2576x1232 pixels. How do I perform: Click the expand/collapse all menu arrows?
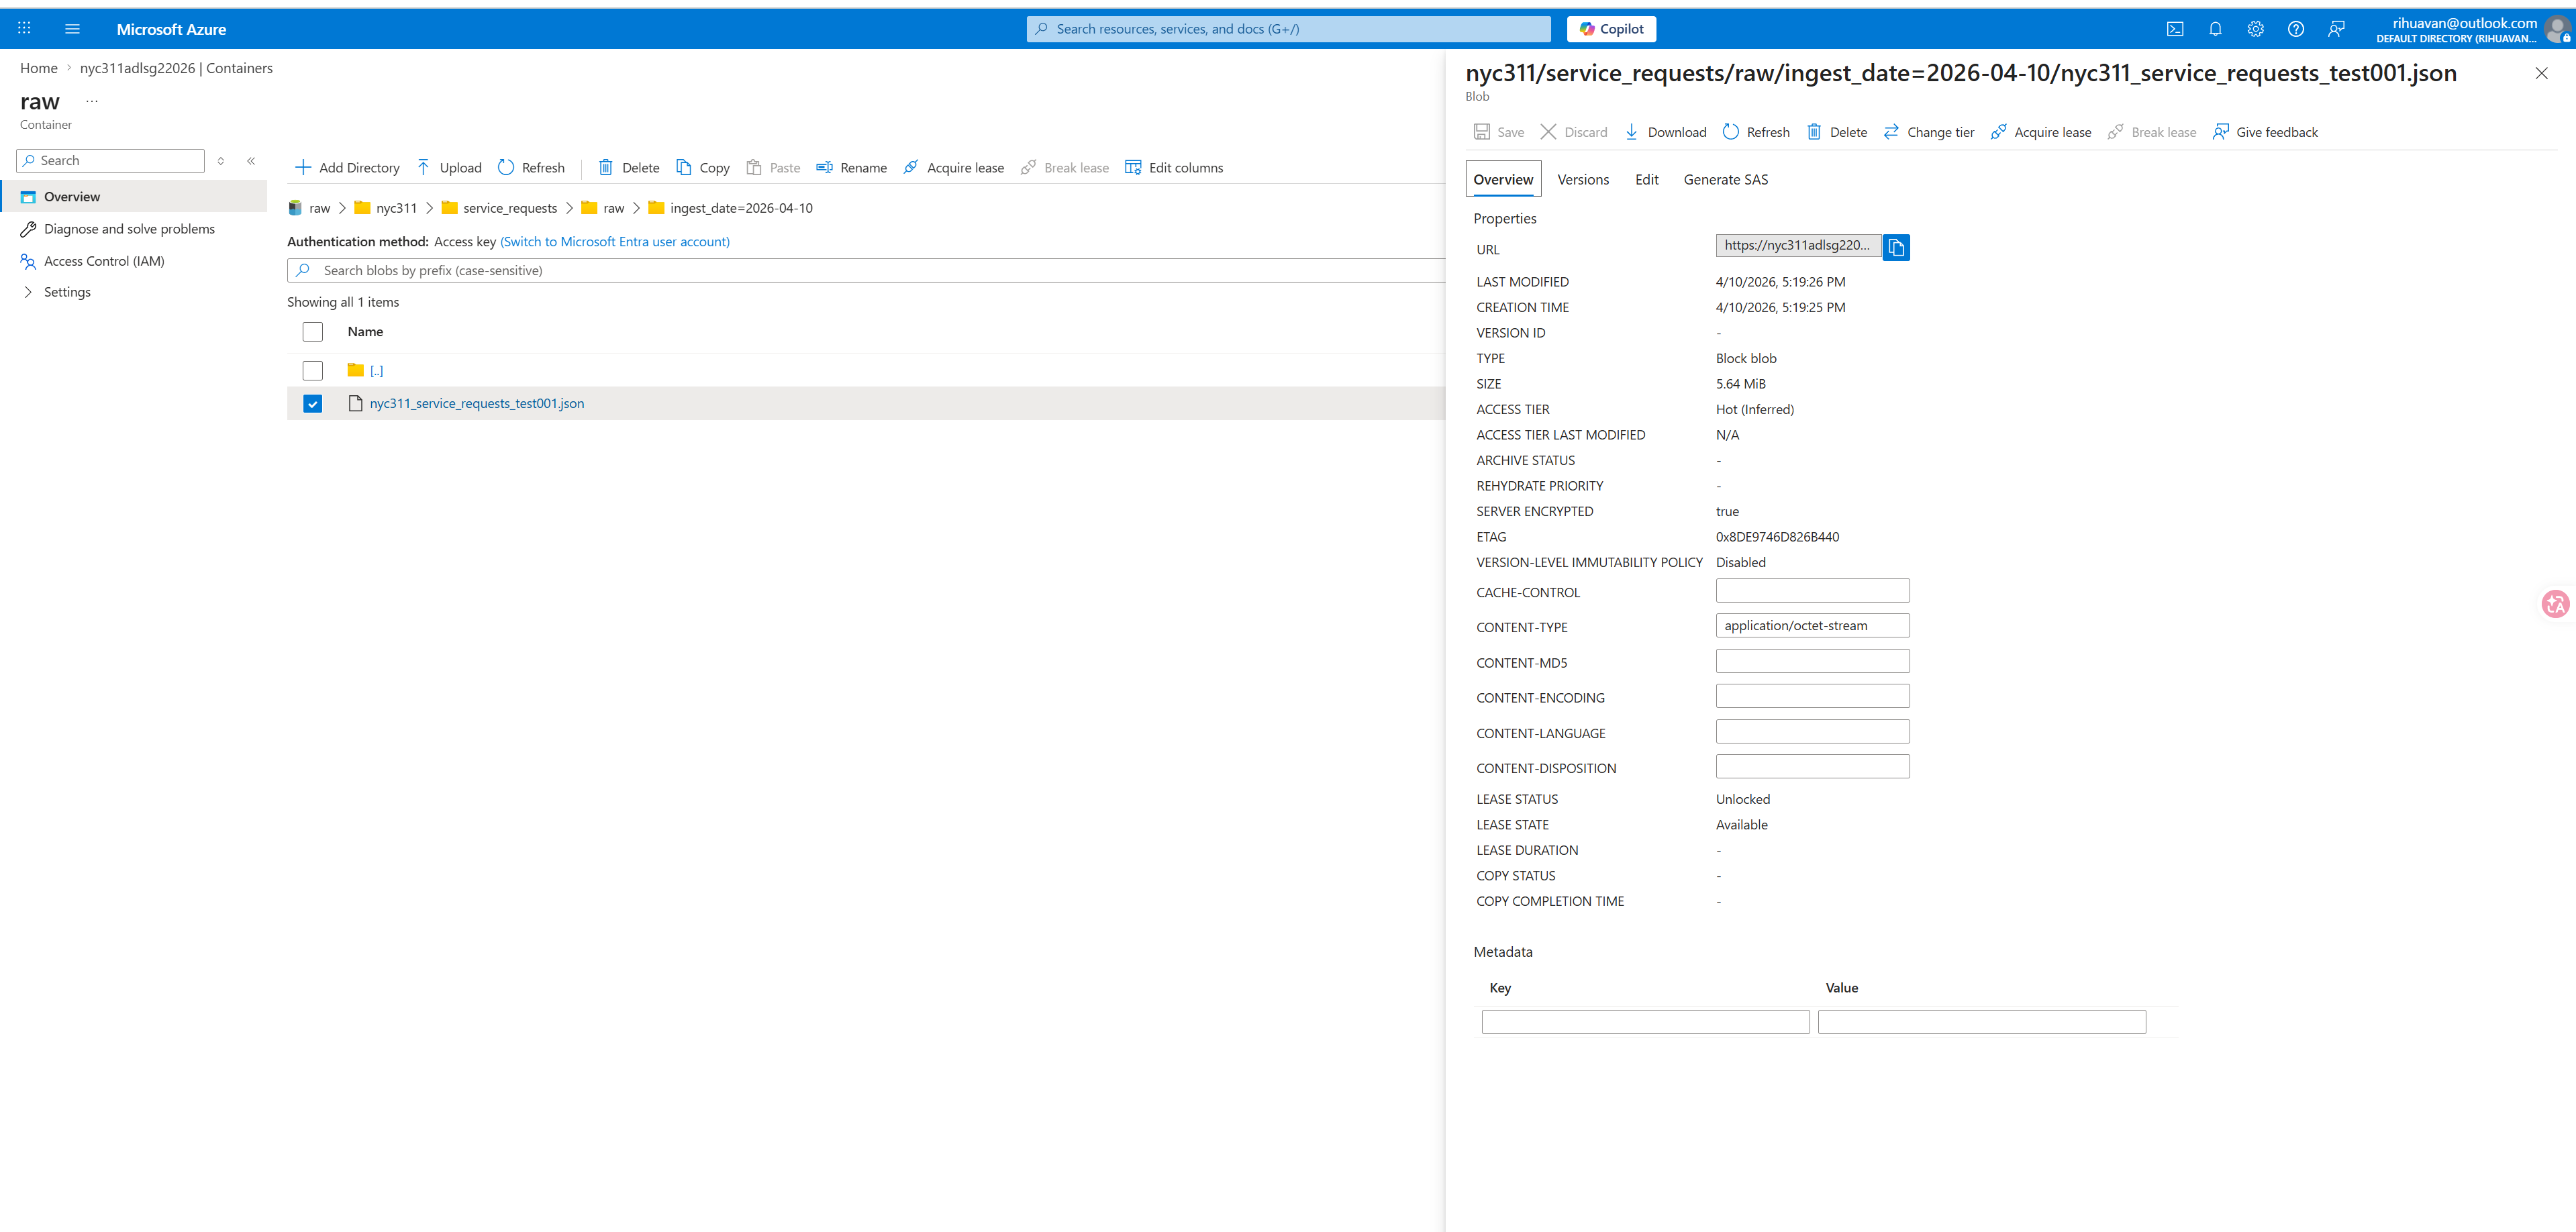(221, 161)
